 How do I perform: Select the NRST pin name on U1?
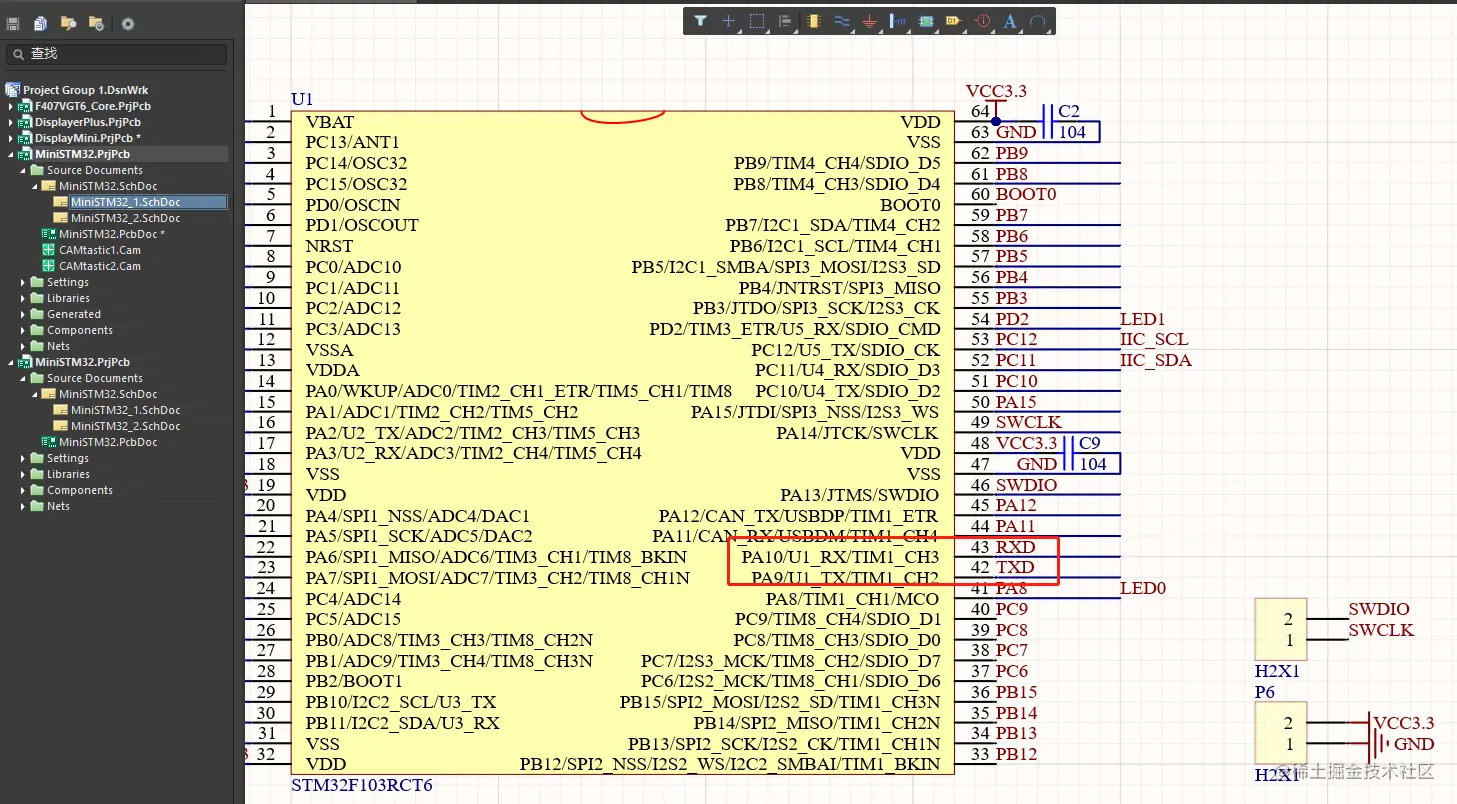click(329, 246)
